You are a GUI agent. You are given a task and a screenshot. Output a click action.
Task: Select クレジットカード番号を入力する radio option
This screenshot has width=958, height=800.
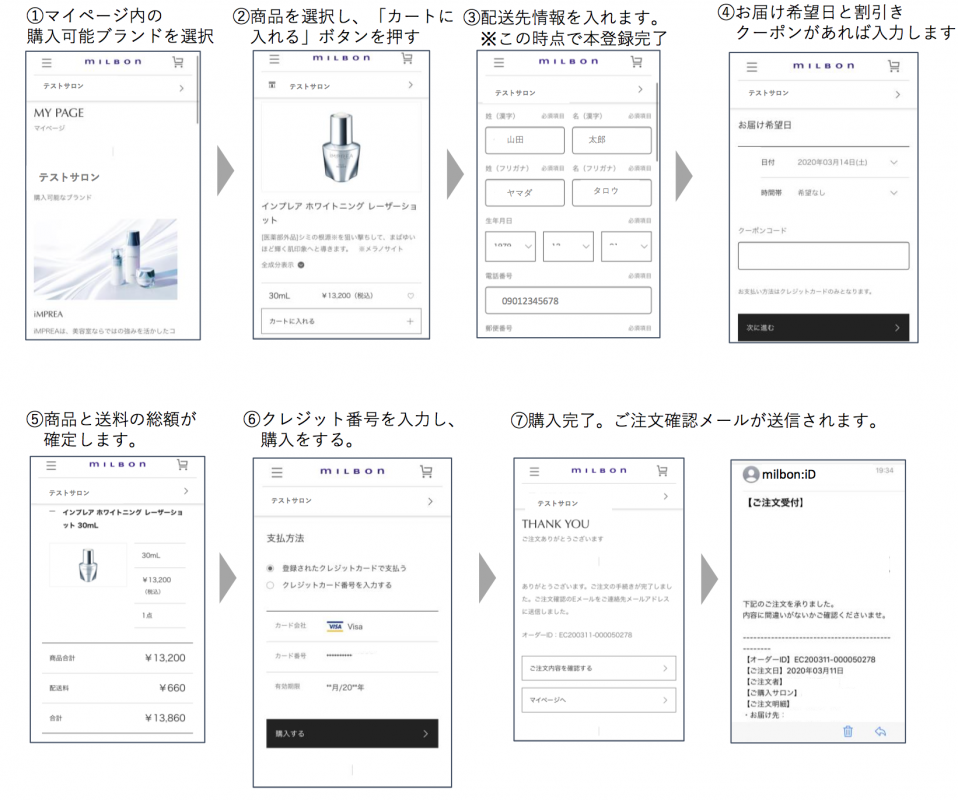pyautogui.click(x=270, y=585)
